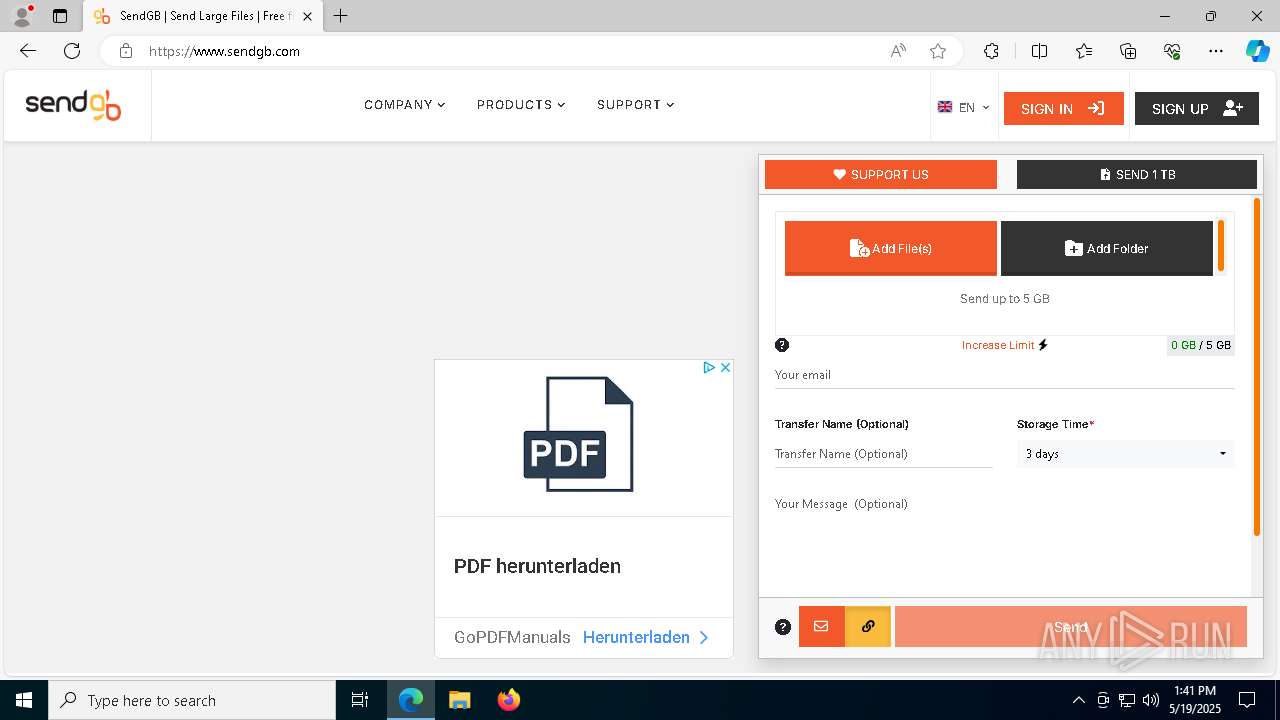Open the AdChoices icon on ad

point(708,368)
